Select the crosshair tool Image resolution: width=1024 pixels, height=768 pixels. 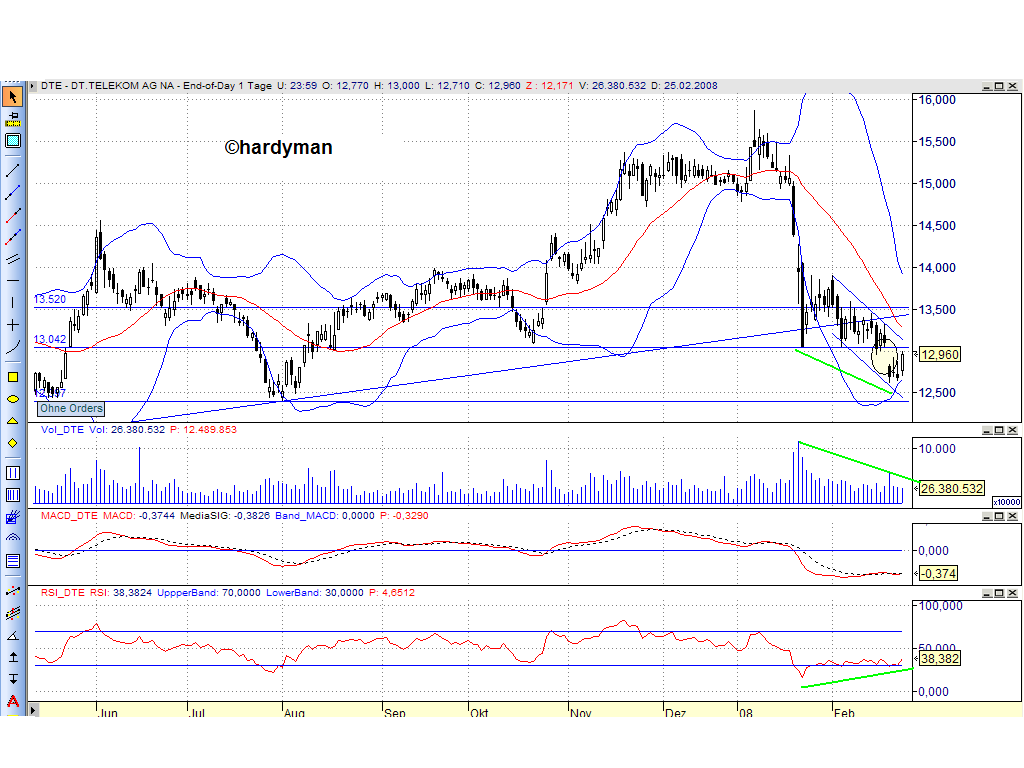[14, 325]
